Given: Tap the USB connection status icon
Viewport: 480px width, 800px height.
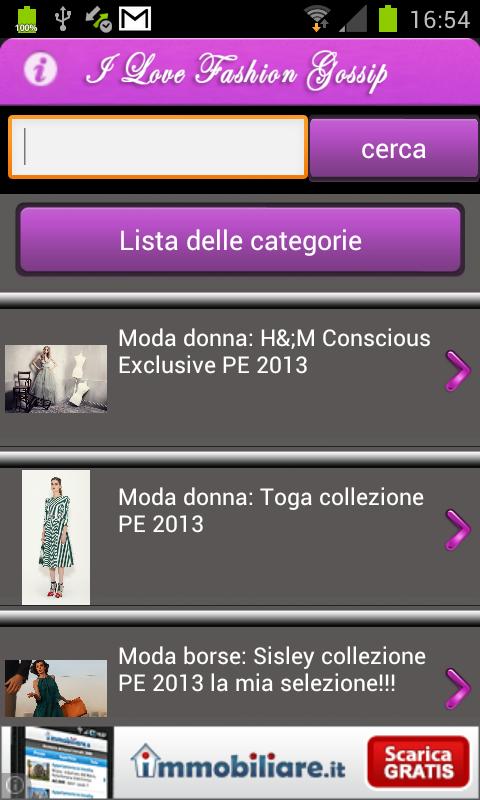Looking at the screenshot, I should pos(63,19).
